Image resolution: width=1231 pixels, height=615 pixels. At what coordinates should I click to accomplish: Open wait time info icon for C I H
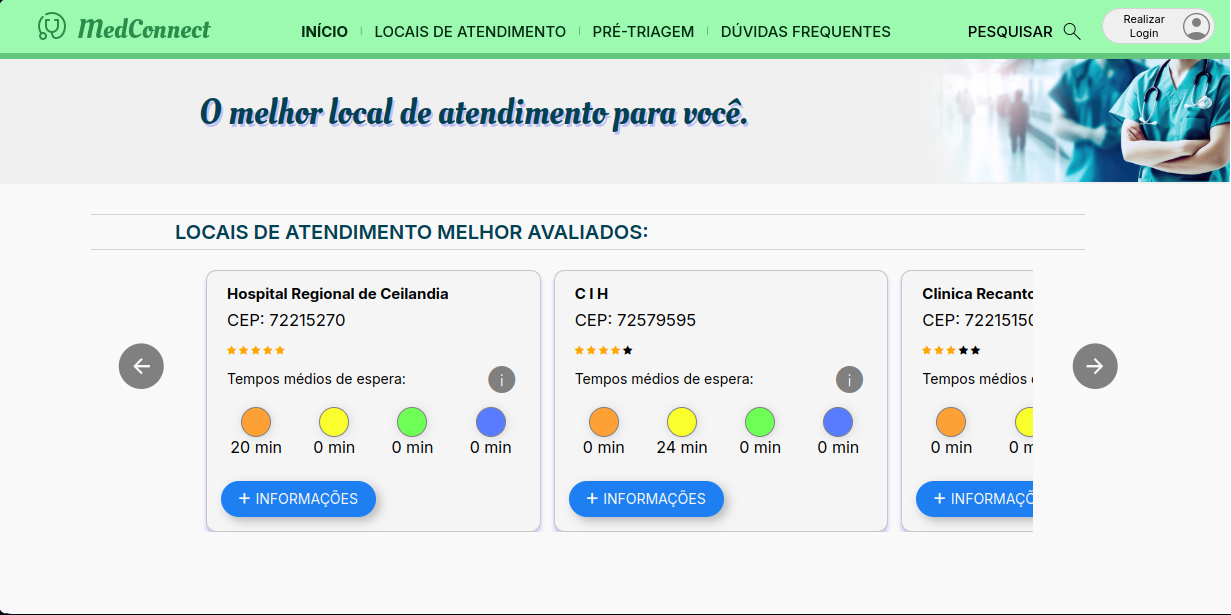point(849,380)
